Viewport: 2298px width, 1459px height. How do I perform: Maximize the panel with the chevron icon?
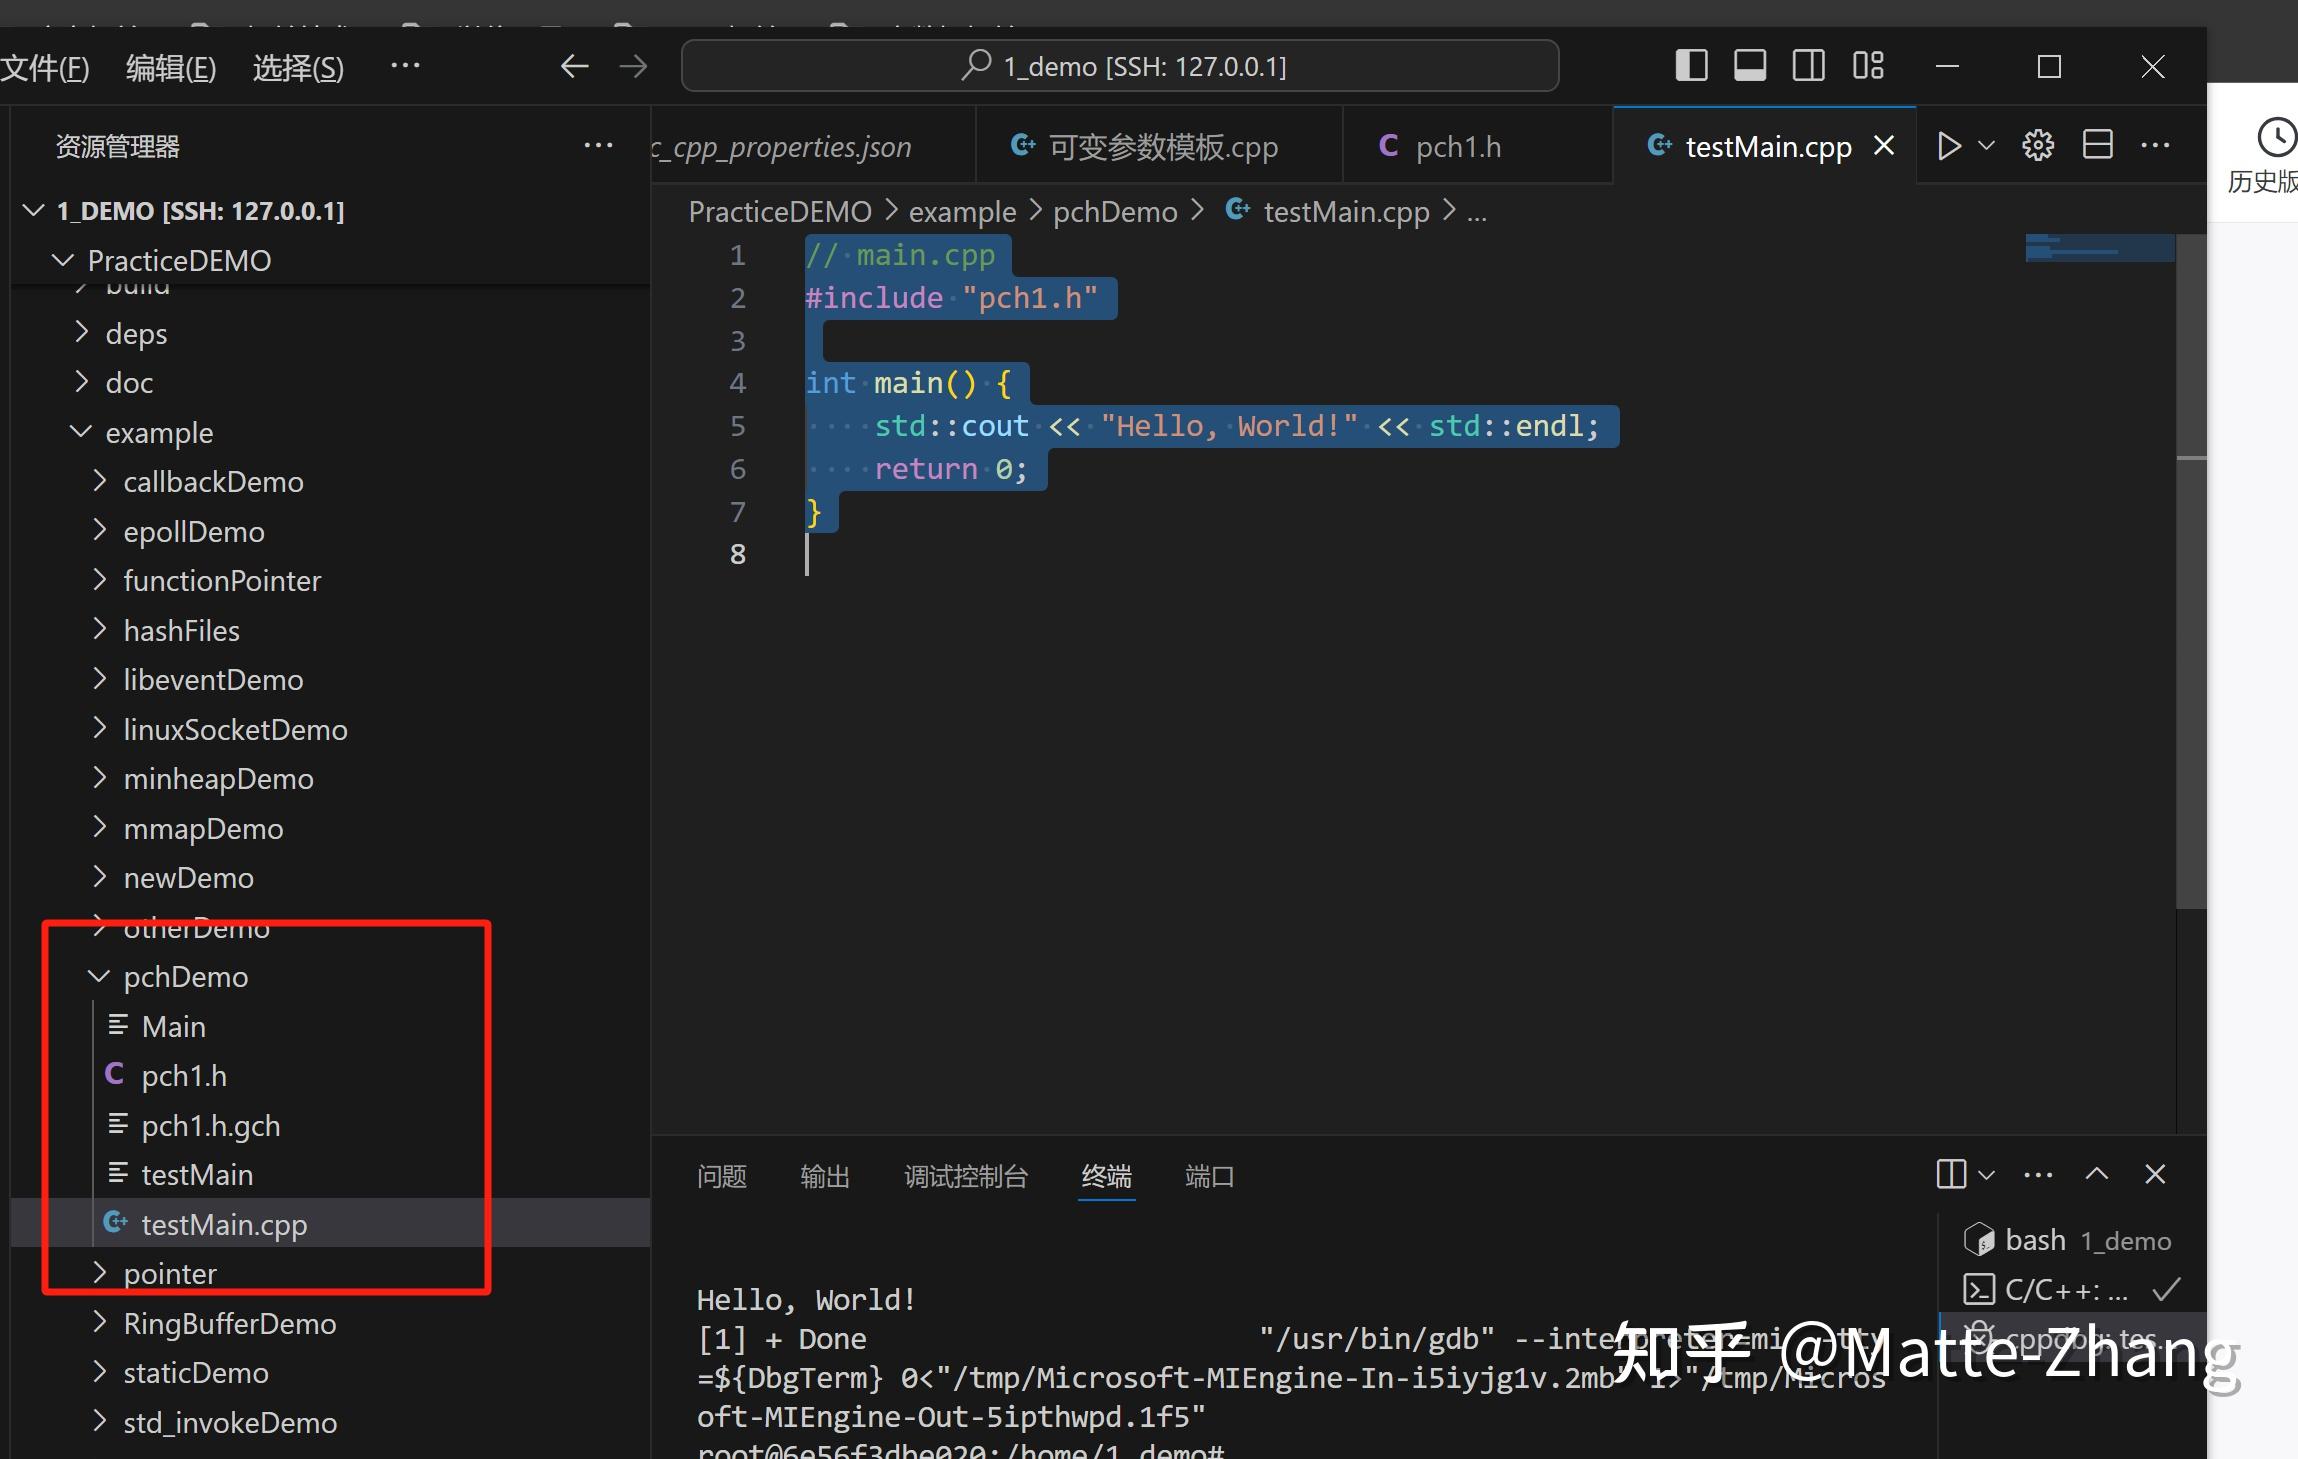[2097, 1174]
